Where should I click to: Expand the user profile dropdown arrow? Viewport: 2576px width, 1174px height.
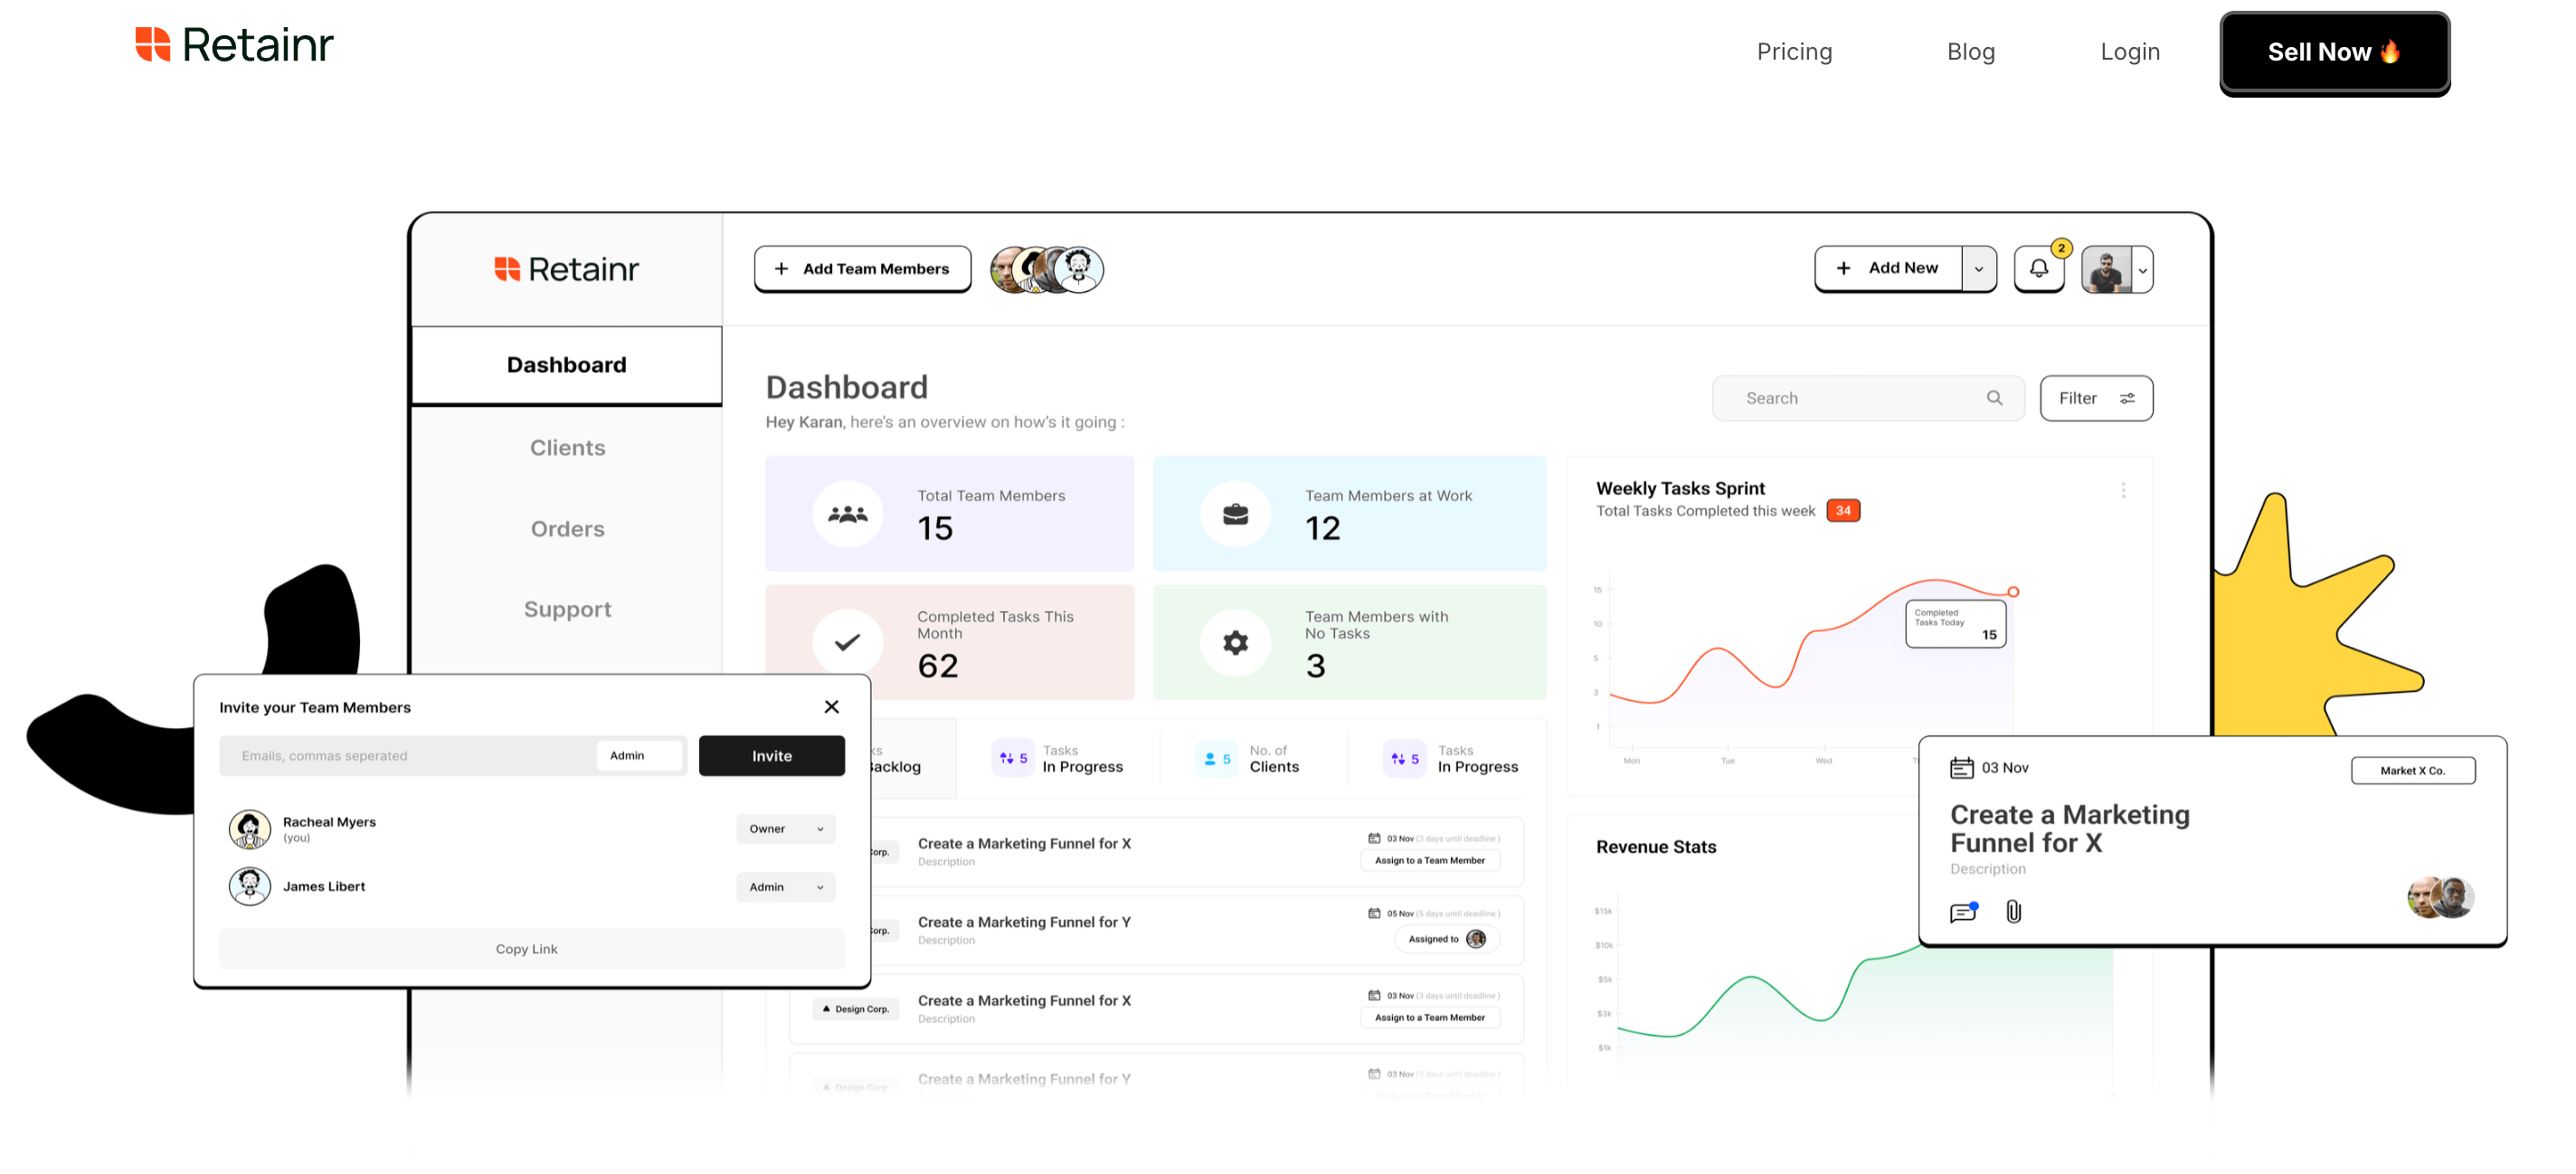[x=2142, y=270]
